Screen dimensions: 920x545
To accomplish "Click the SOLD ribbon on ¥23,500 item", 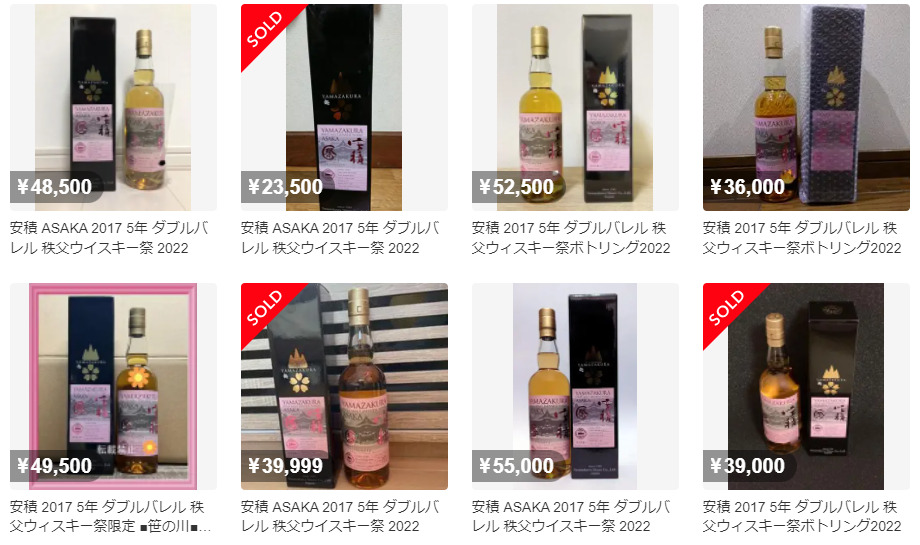I will click(264, 29).
